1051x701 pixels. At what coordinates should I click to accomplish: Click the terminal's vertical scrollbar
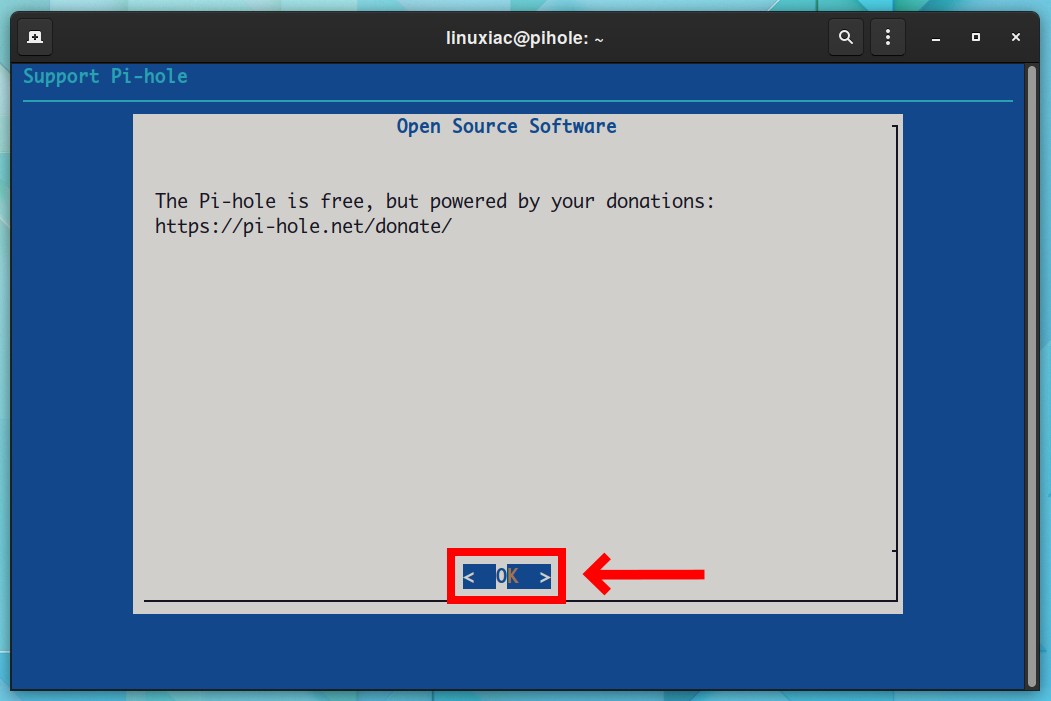click(x=1032, y=376)
